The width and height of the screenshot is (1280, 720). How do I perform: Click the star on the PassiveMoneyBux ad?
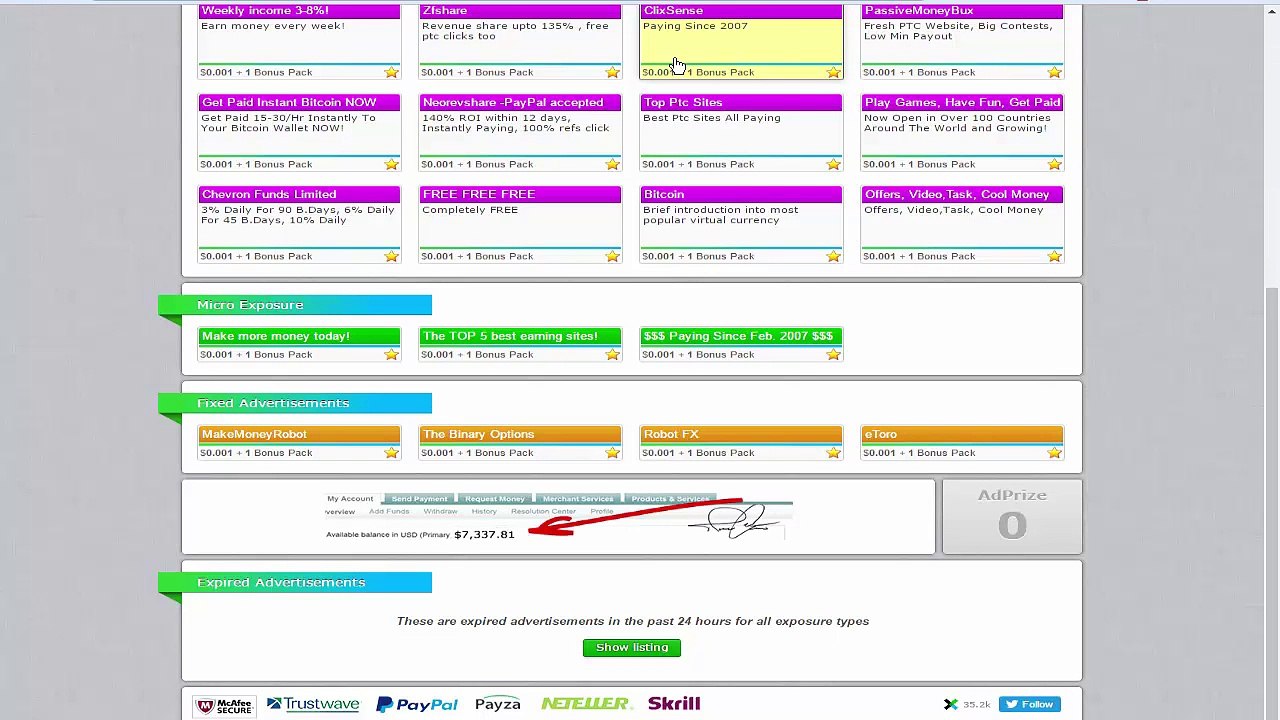pos(1054,72)
